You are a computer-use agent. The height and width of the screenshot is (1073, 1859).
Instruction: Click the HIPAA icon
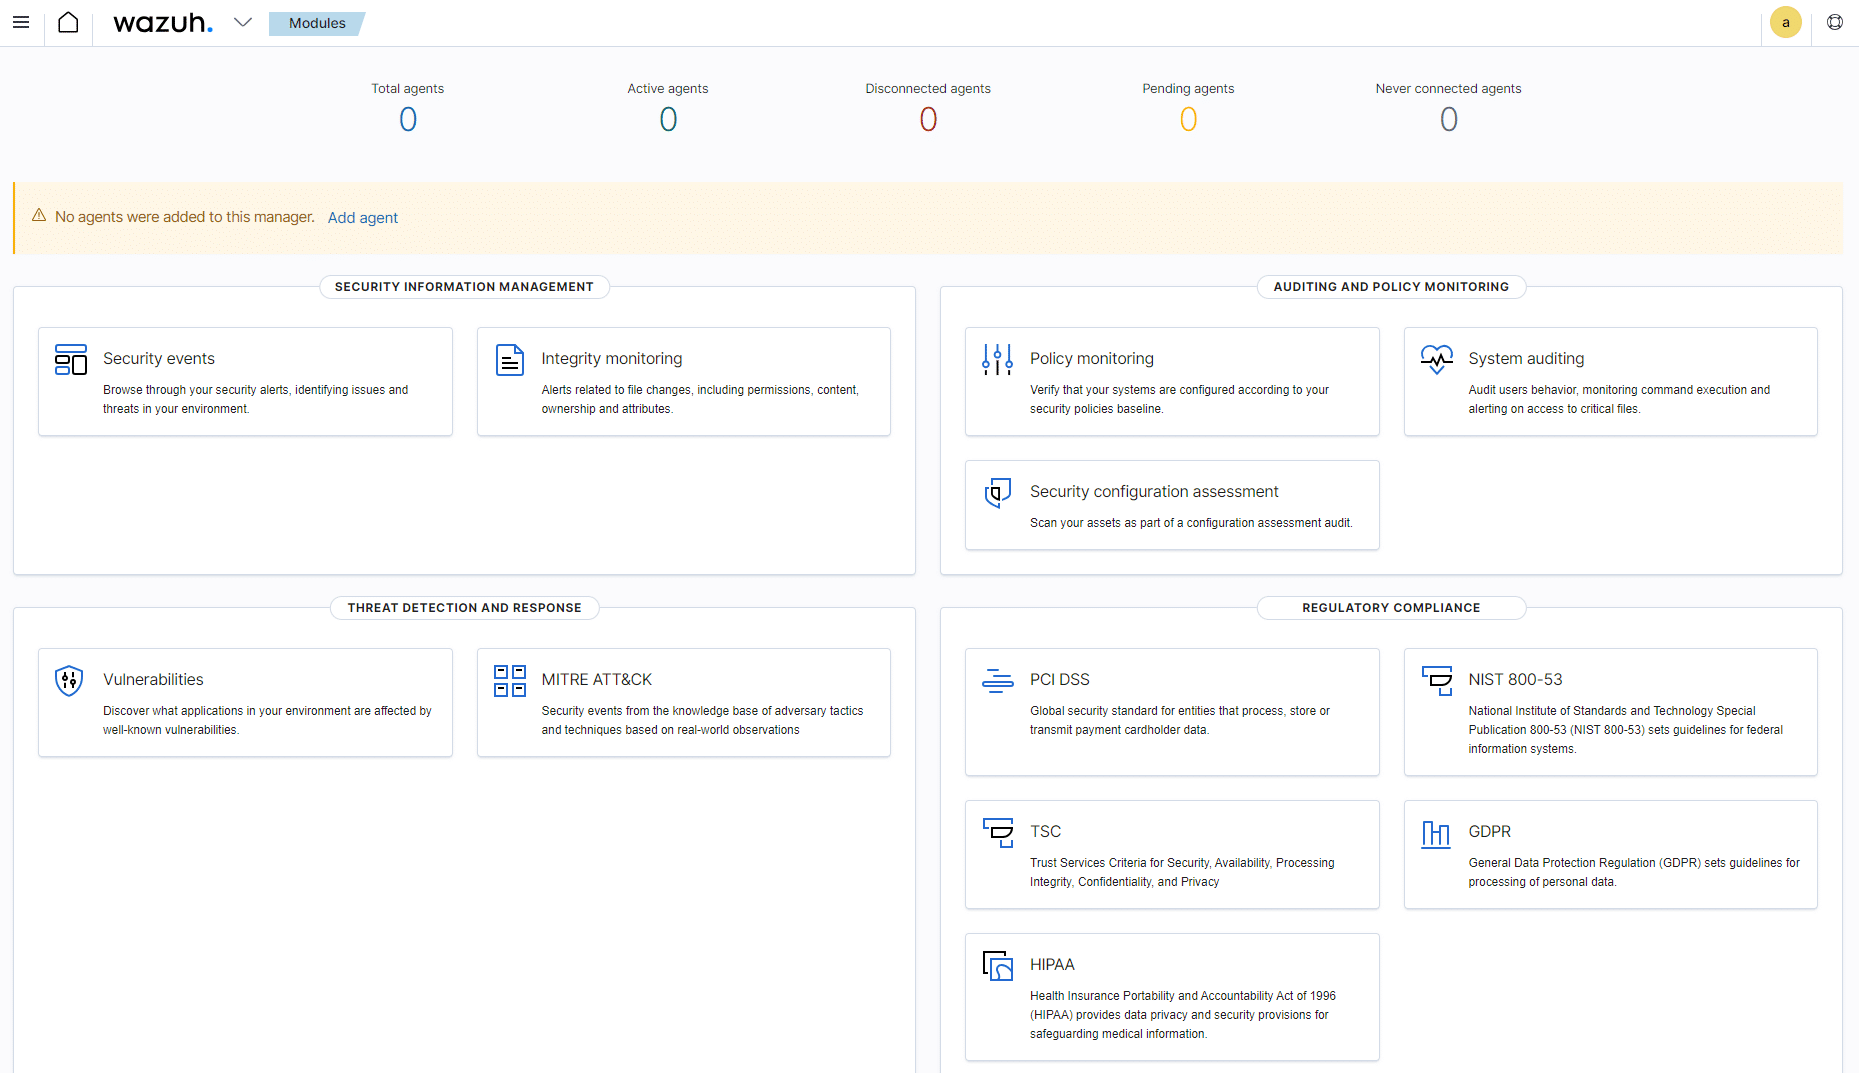point(998,966)
